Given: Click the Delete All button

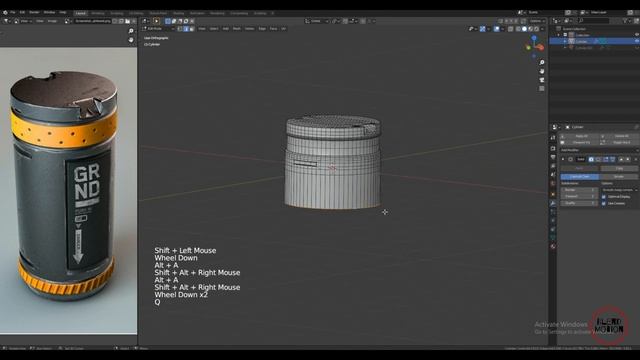Looking at the screenshot, I should (x=620, y=136).
